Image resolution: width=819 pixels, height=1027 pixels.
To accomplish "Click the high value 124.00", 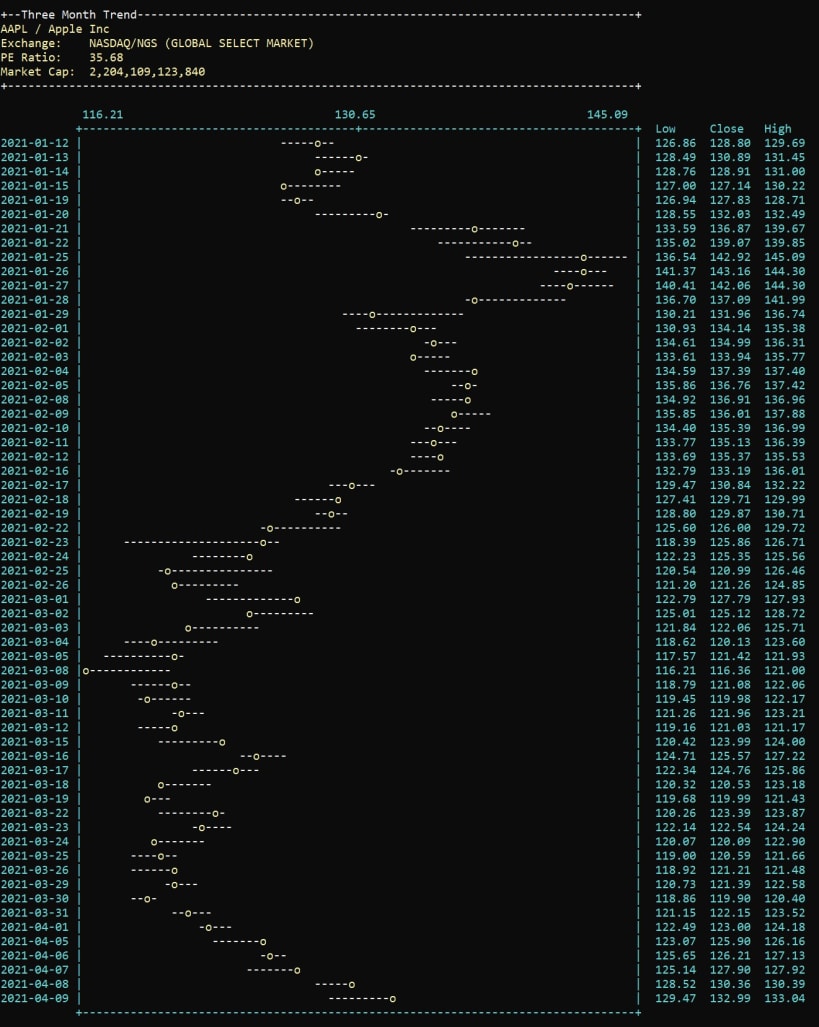I will coord(784,742).
